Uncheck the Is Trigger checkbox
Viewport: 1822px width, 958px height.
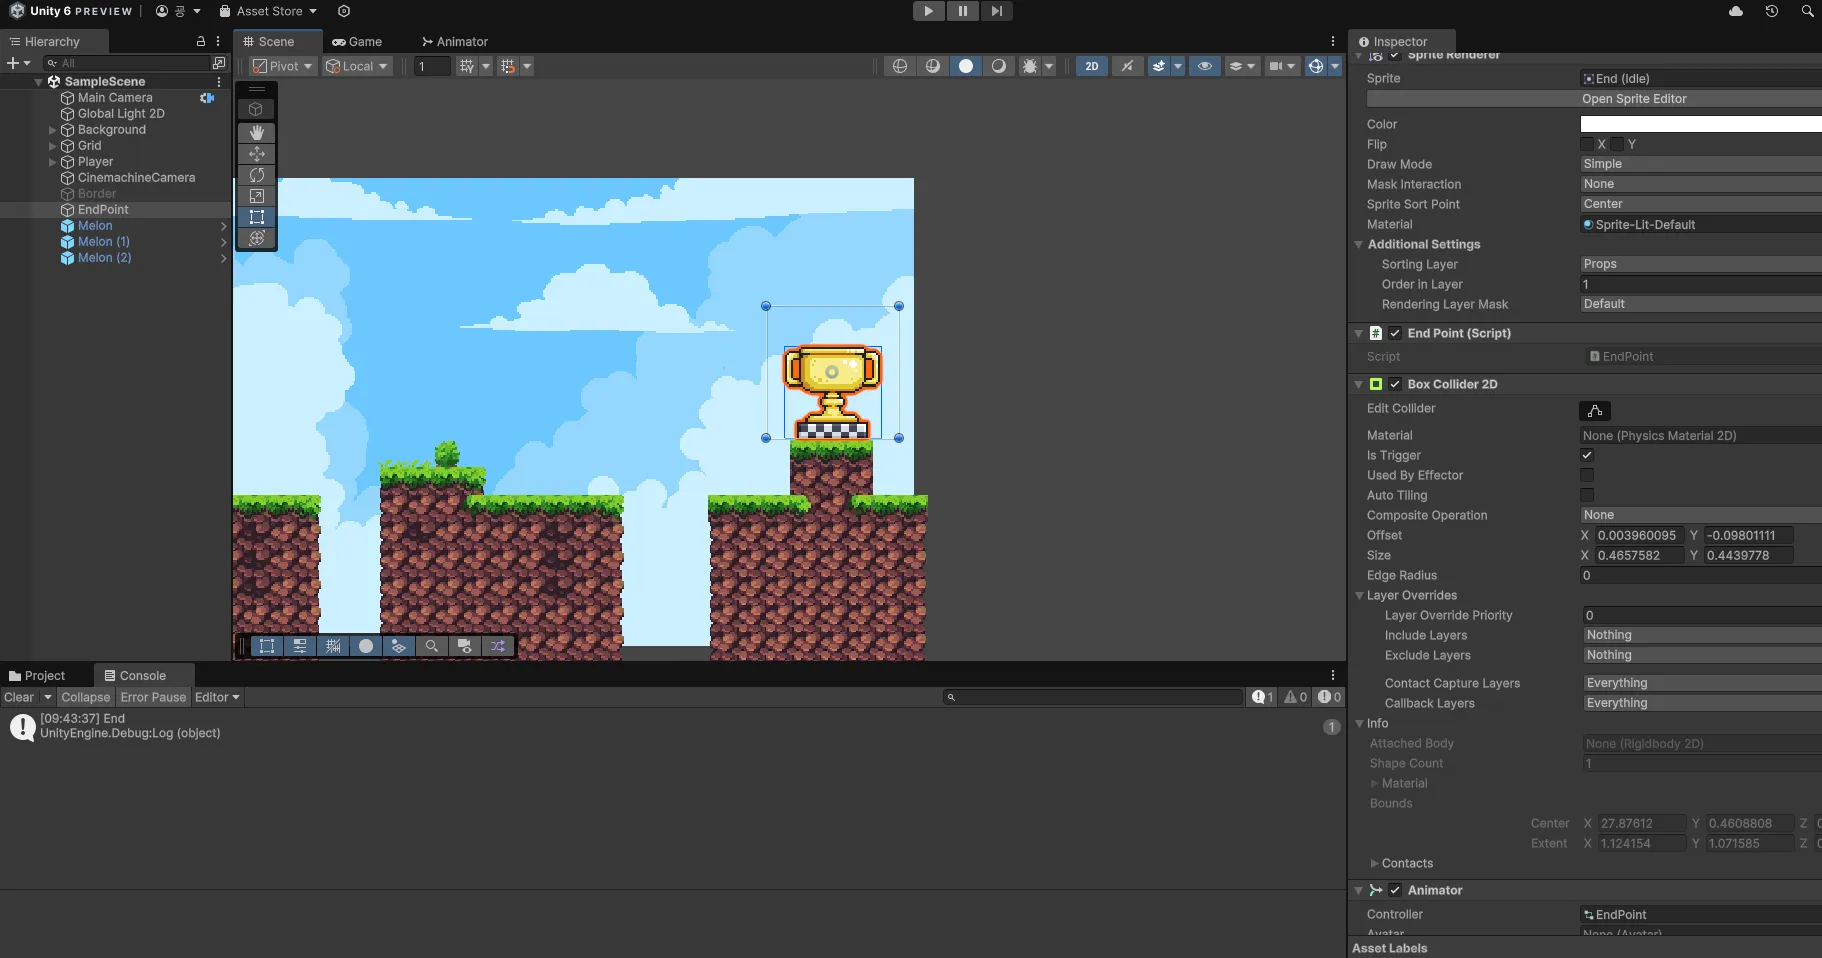pyautogui.click(x=1587, y=455)
